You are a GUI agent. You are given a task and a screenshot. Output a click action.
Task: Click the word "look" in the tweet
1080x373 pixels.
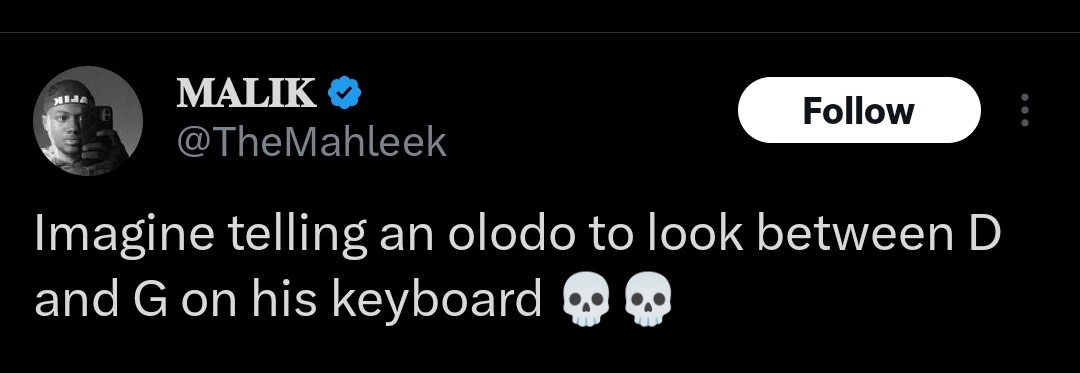694,233
